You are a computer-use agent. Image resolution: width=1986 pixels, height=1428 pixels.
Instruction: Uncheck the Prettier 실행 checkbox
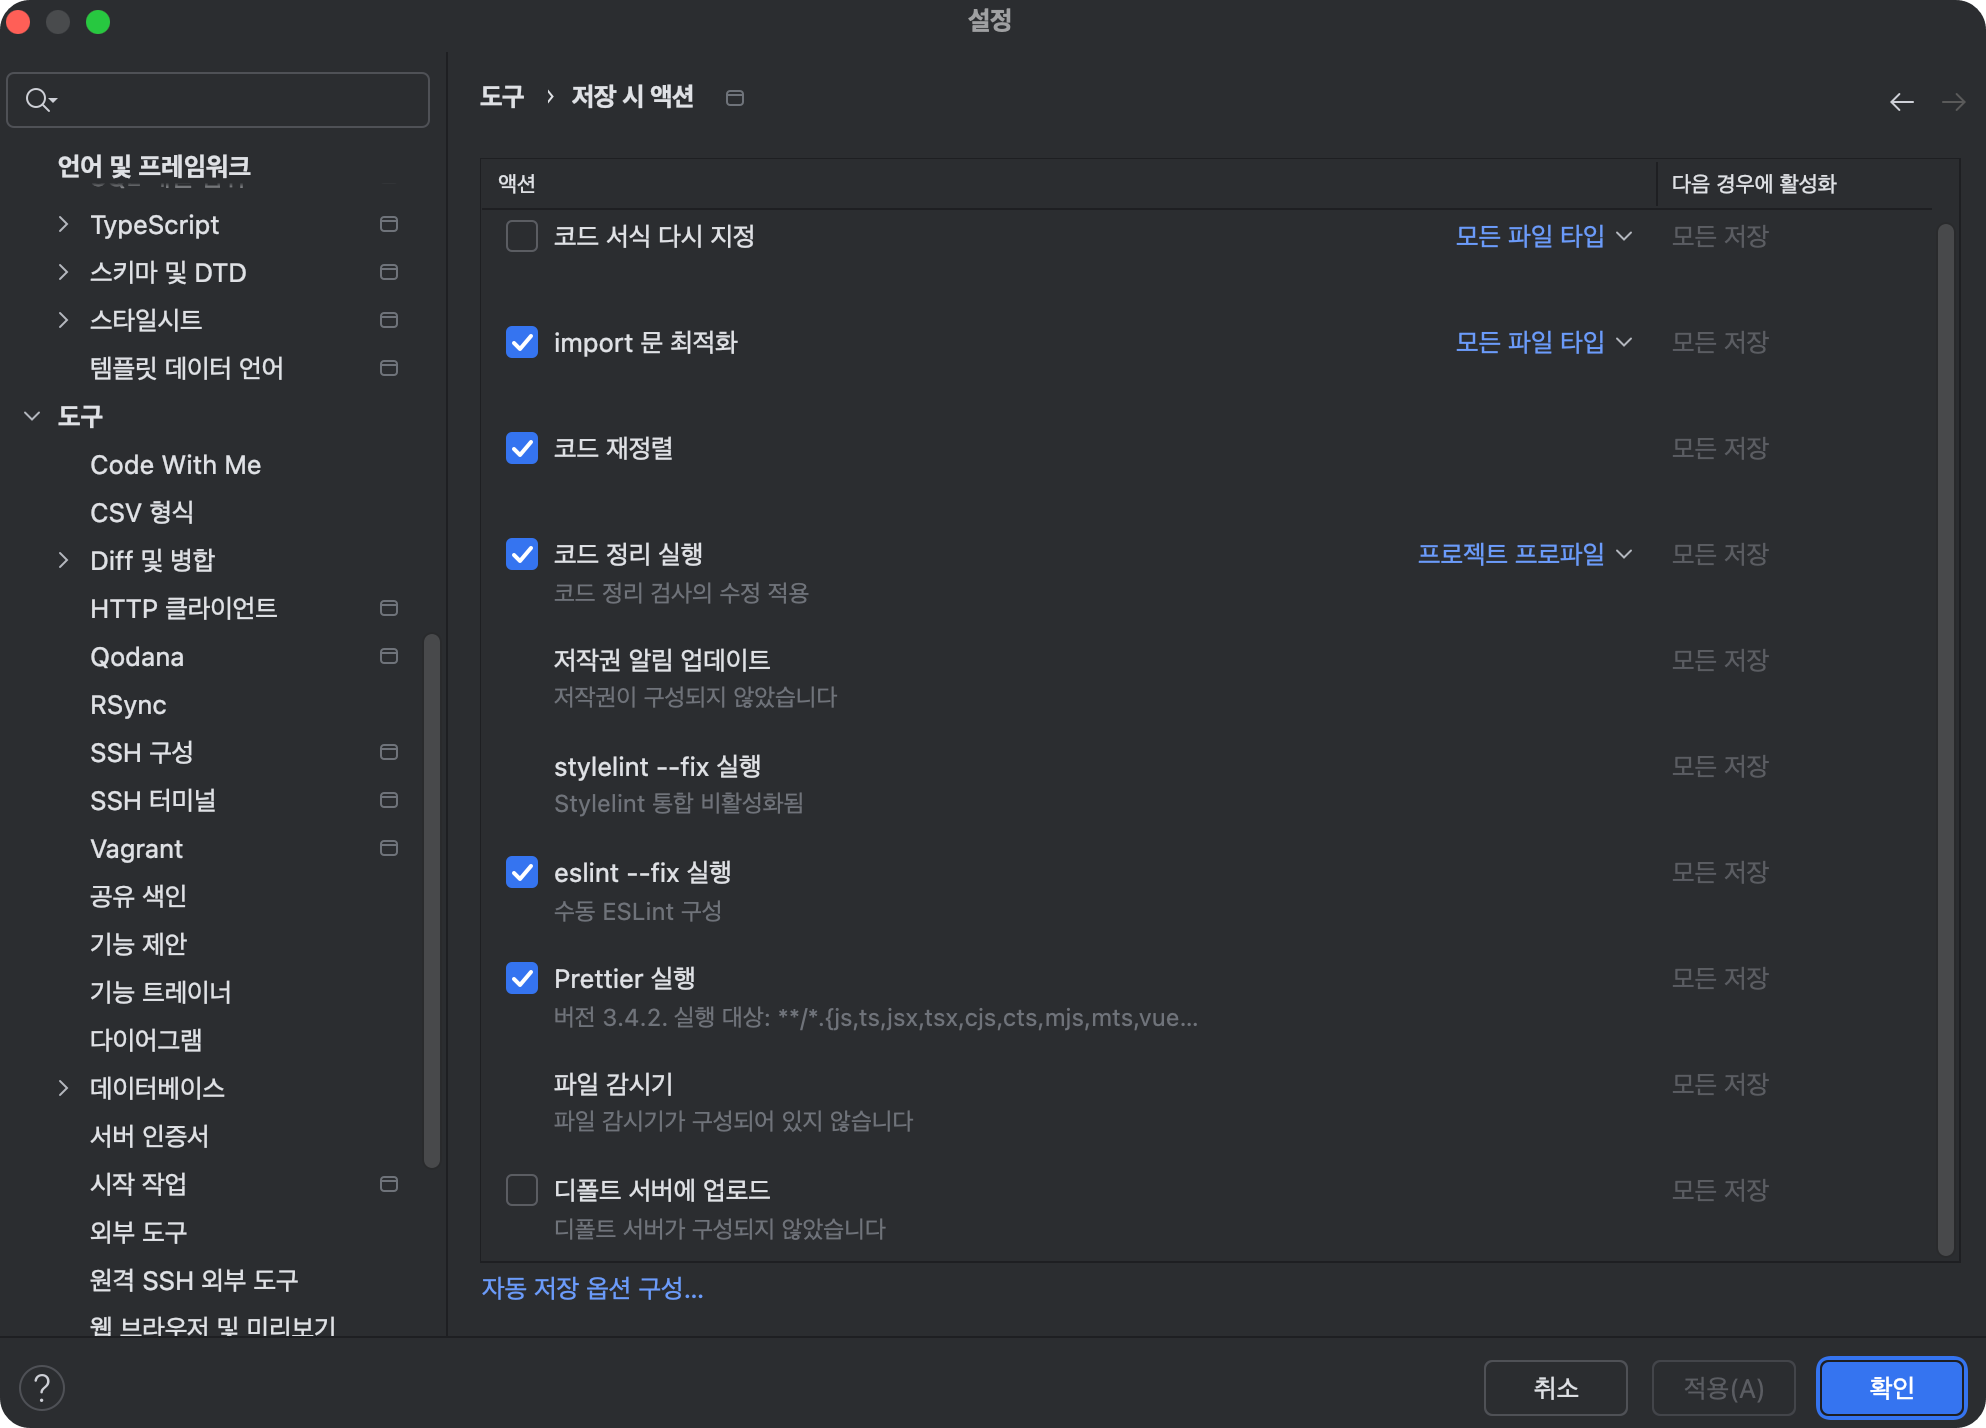click(x=522, y=978)
